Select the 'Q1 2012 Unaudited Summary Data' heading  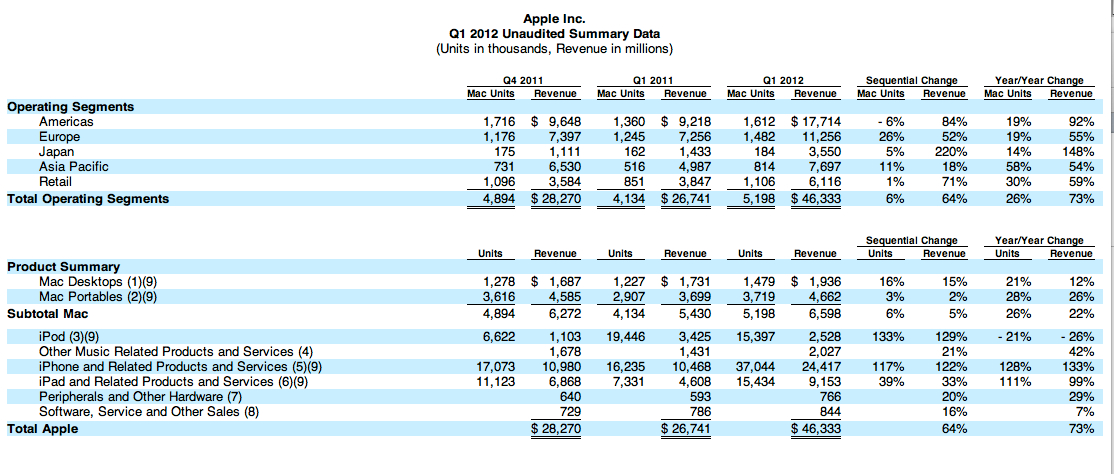554,33
